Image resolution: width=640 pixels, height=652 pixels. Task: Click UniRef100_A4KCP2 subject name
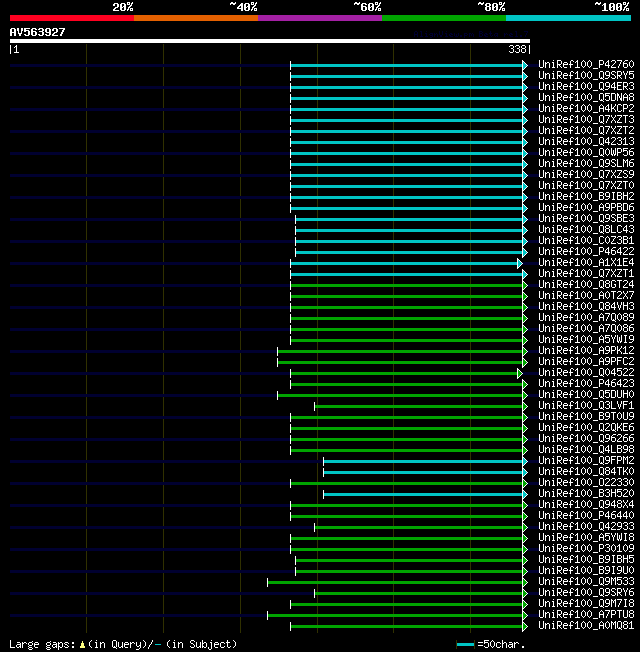[586, 109]
